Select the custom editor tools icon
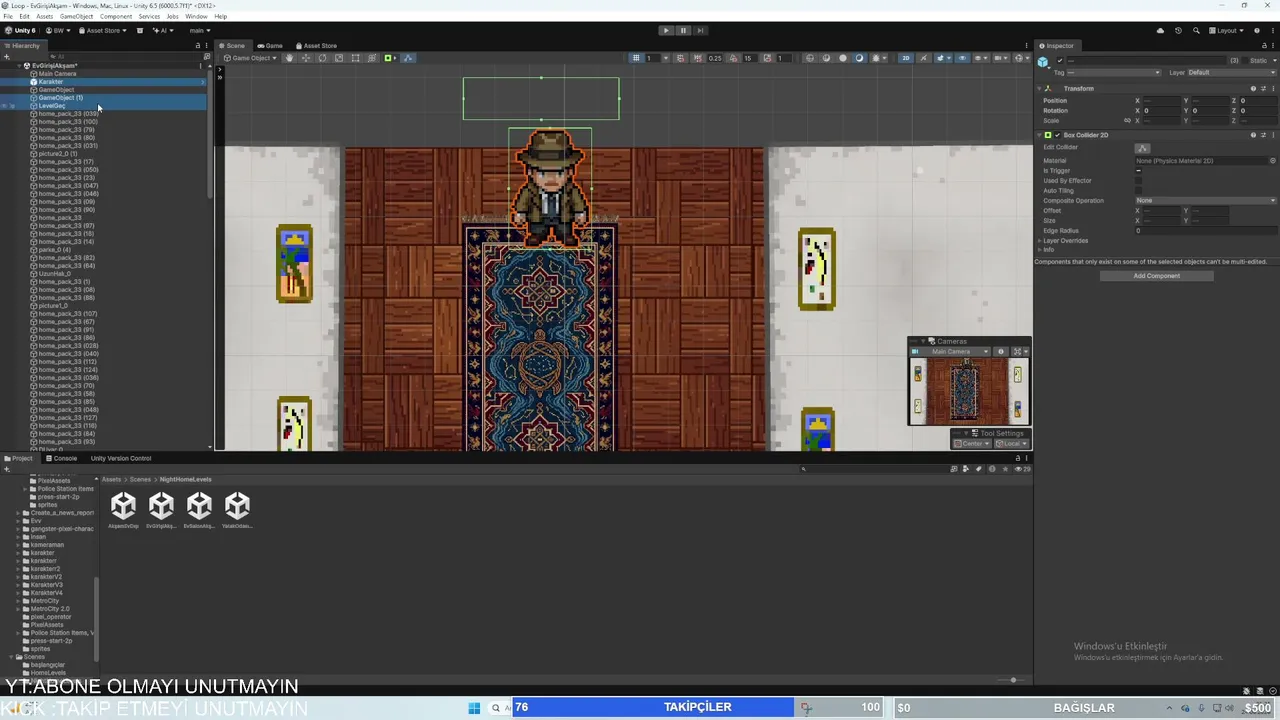This screenshot has width=1280, height=720. tap(389, 58)
